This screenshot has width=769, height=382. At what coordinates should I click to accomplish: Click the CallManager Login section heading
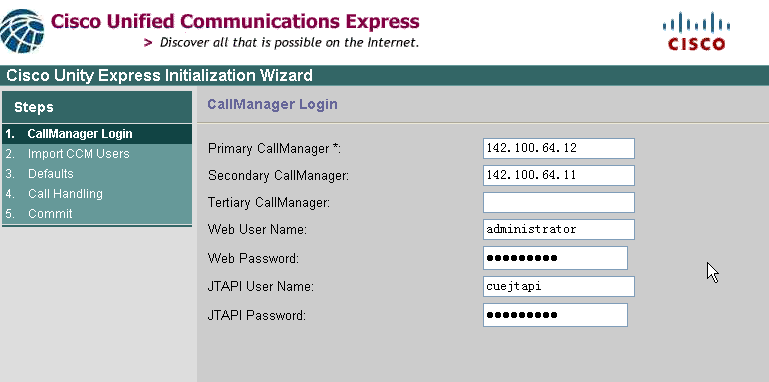(272, 104)
